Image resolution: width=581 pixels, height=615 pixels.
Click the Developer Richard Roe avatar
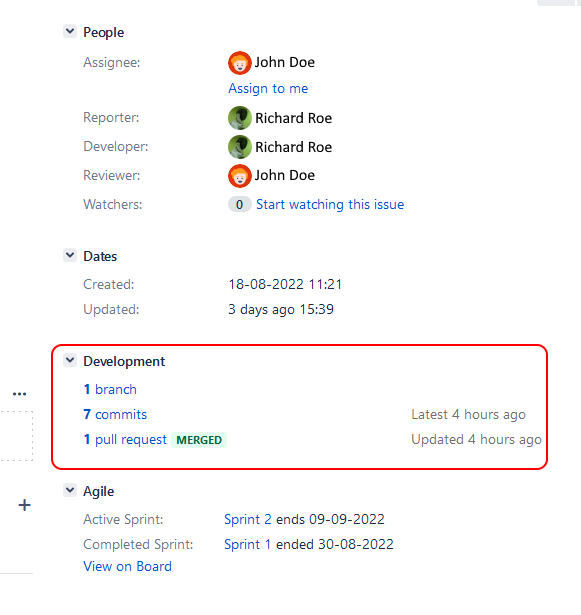(x=240, y=147)
